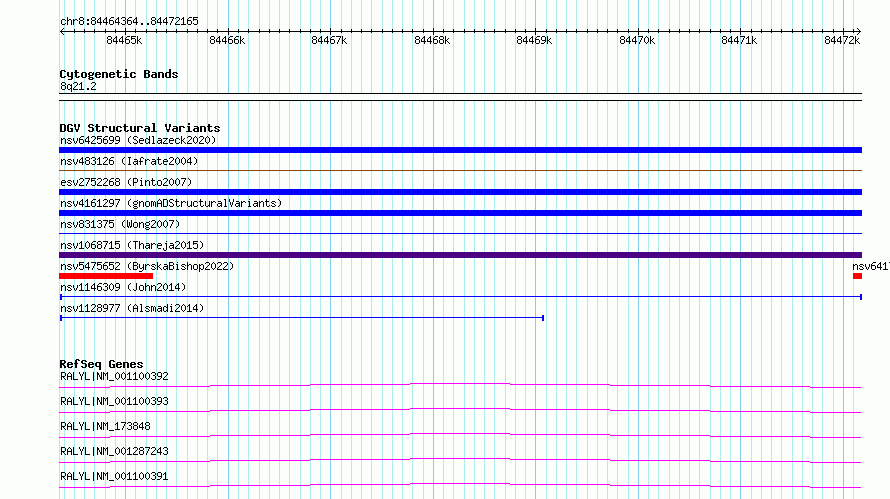Click the line feature under nsv1146309
Screen dimensions: 890x499
(x=461, y=297)
